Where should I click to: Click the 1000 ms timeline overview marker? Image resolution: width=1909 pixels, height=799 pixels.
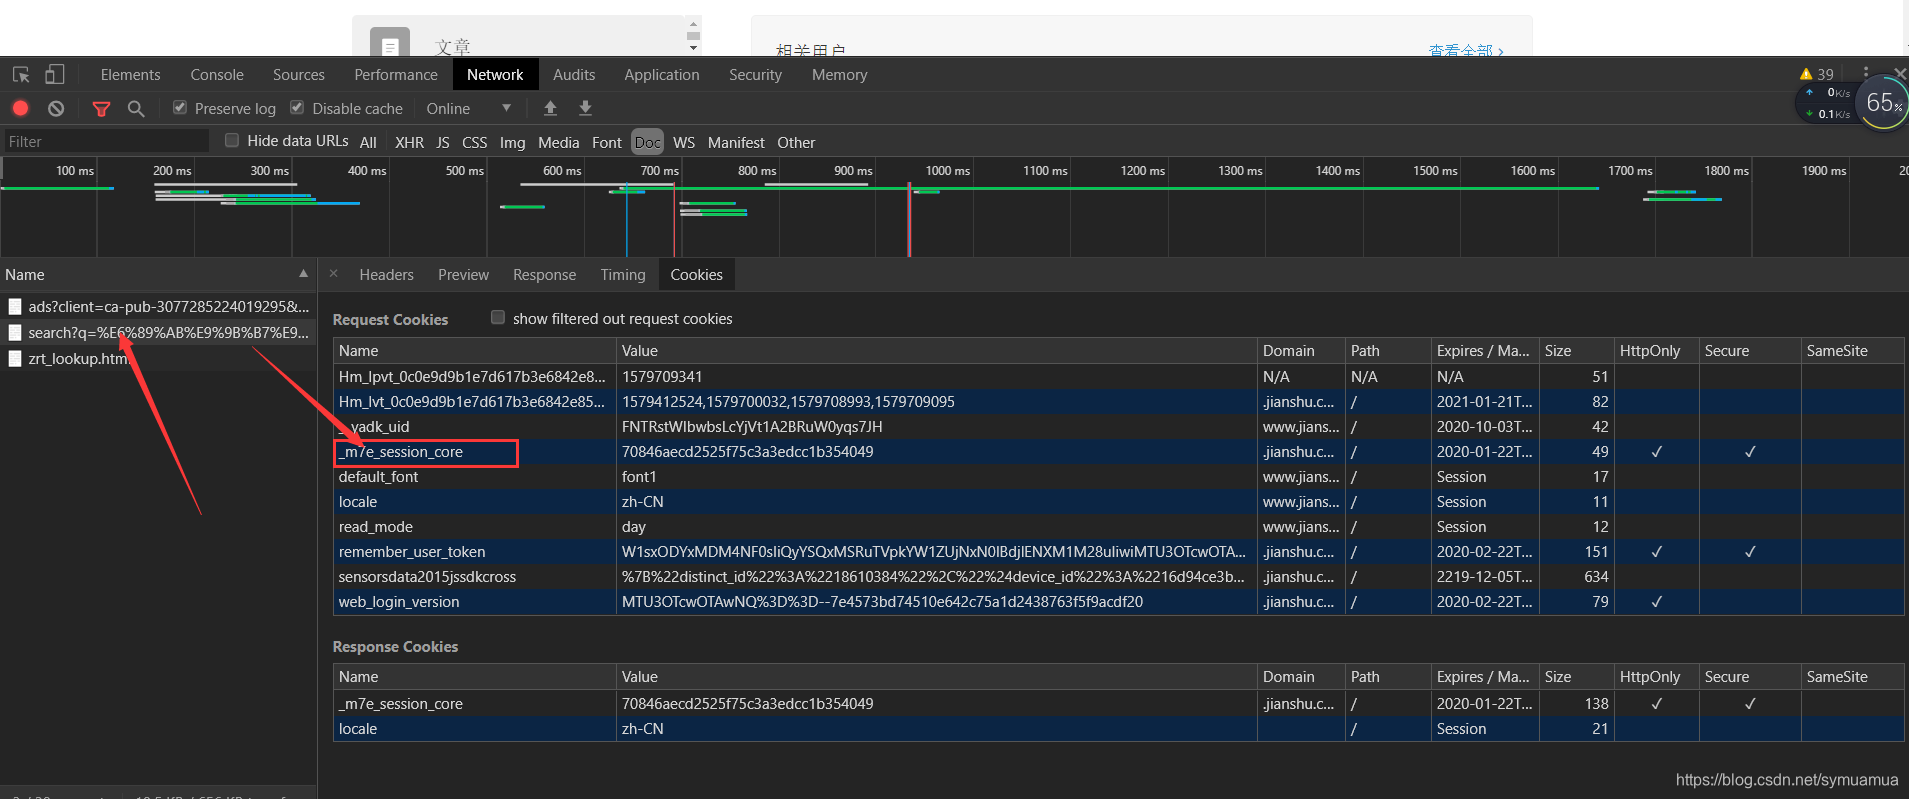click(947, 171)
